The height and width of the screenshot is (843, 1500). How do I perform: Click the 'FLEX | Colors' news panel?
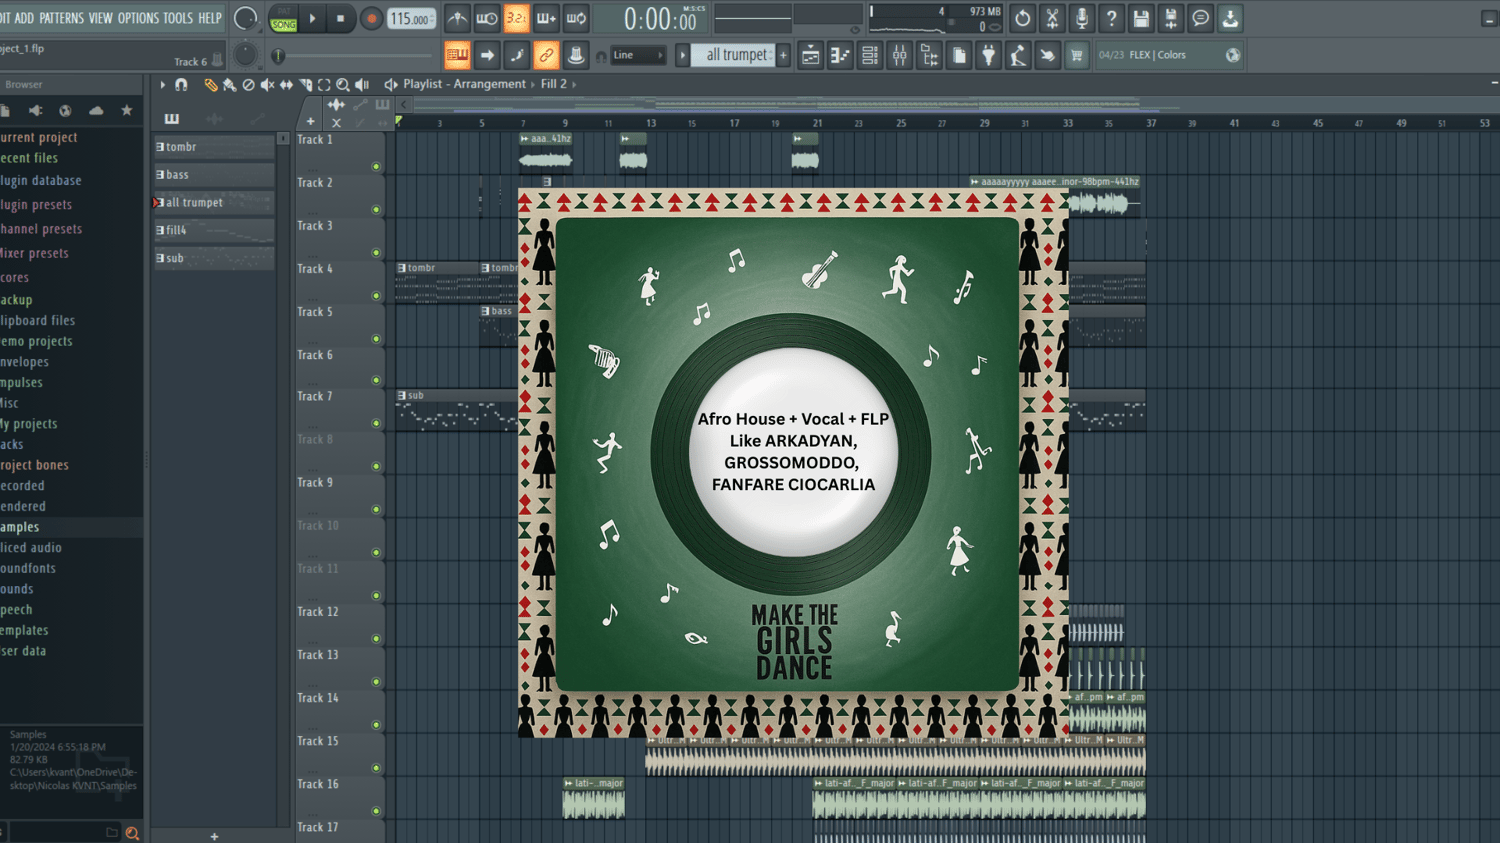pyautogui.click(x=1168, y=55)
